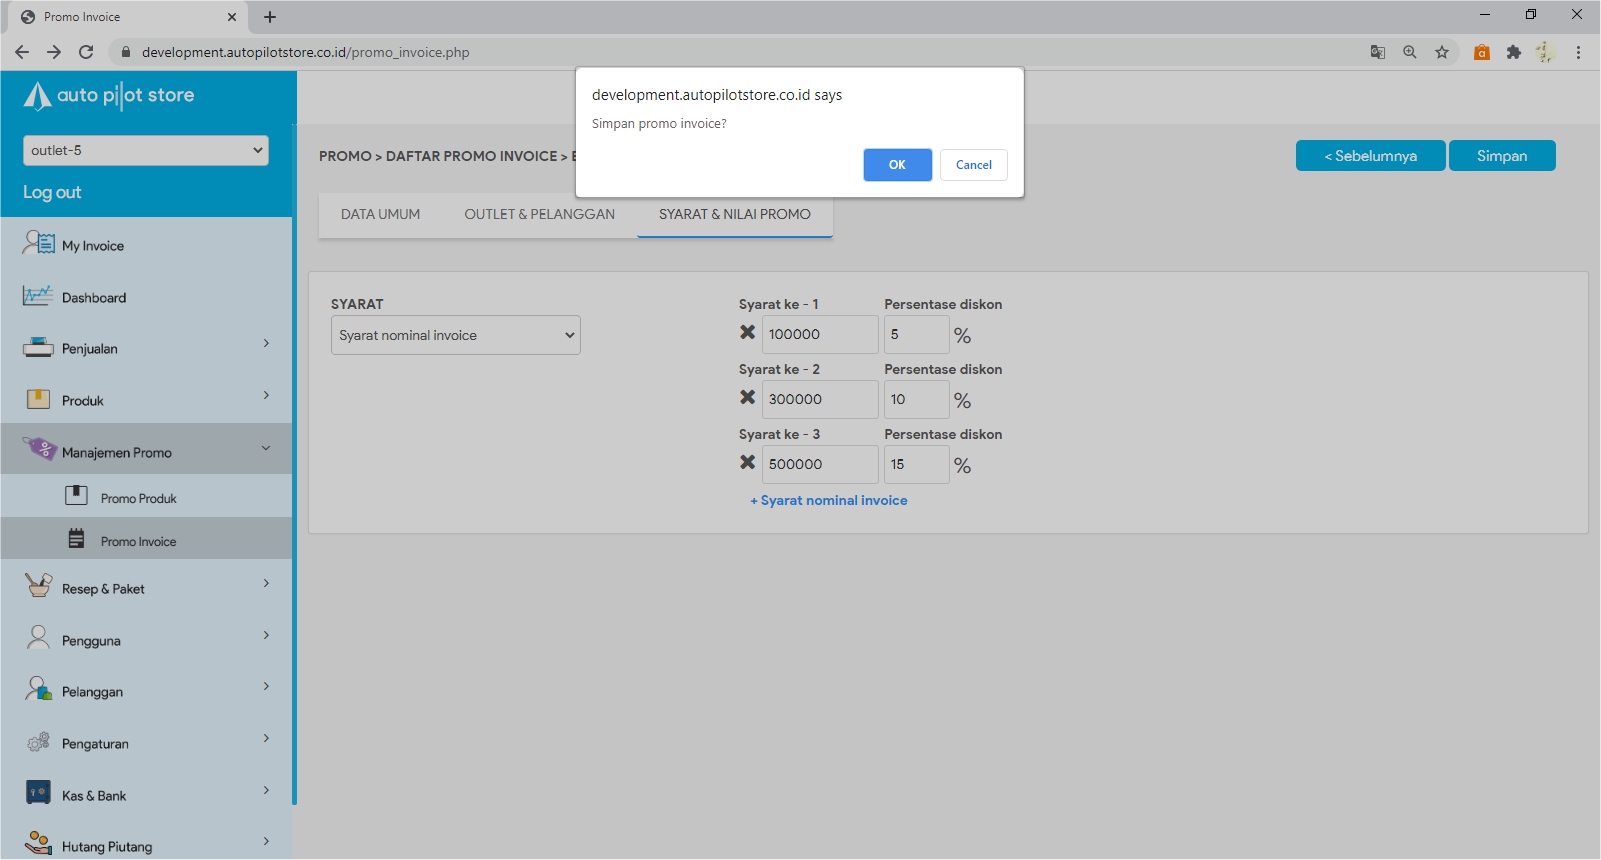Switch to the DATA UMUM tab

(x=380, y=214)
